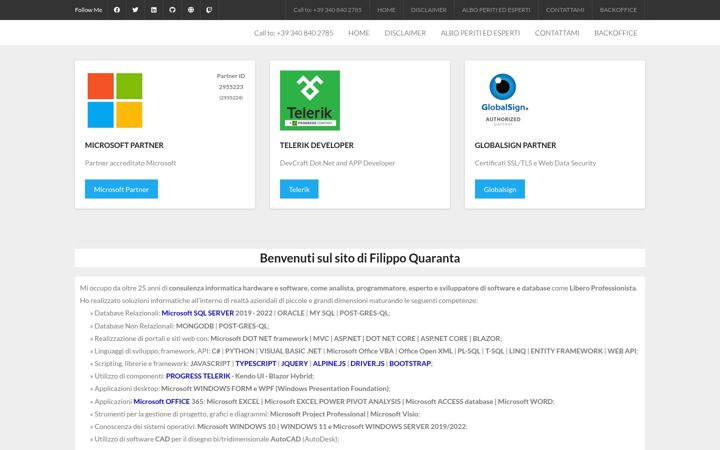Open the BOOTSTRAP link
This screenshot has width=720, height=450.
410,363
